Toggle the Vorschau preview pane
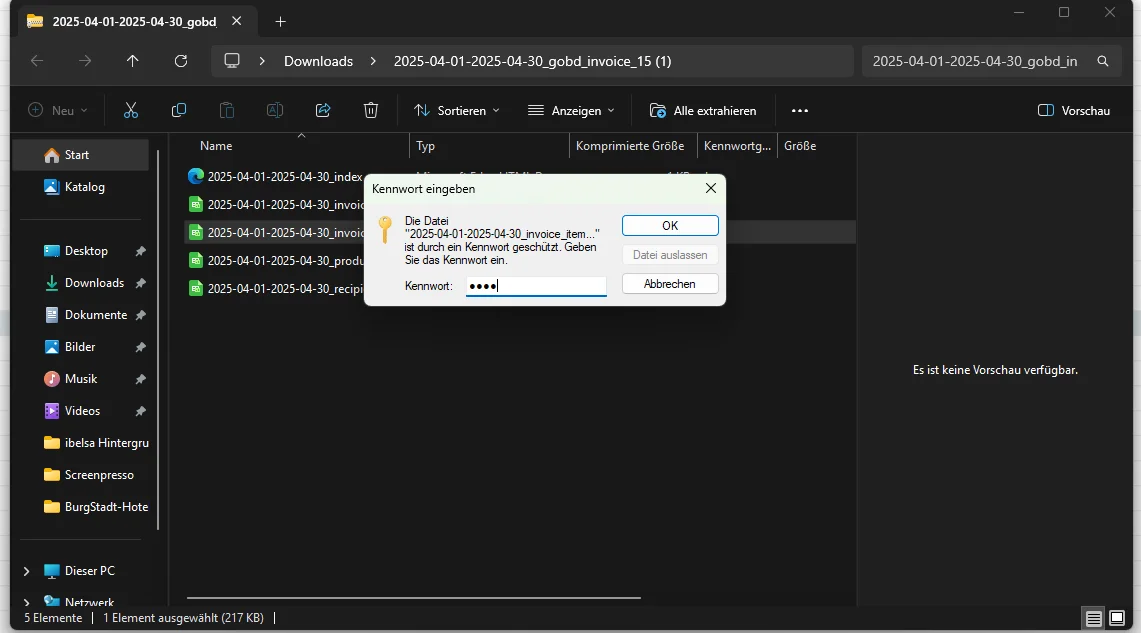Image resolution: width=1141 pixels, height=633 pixels. 1074,111
